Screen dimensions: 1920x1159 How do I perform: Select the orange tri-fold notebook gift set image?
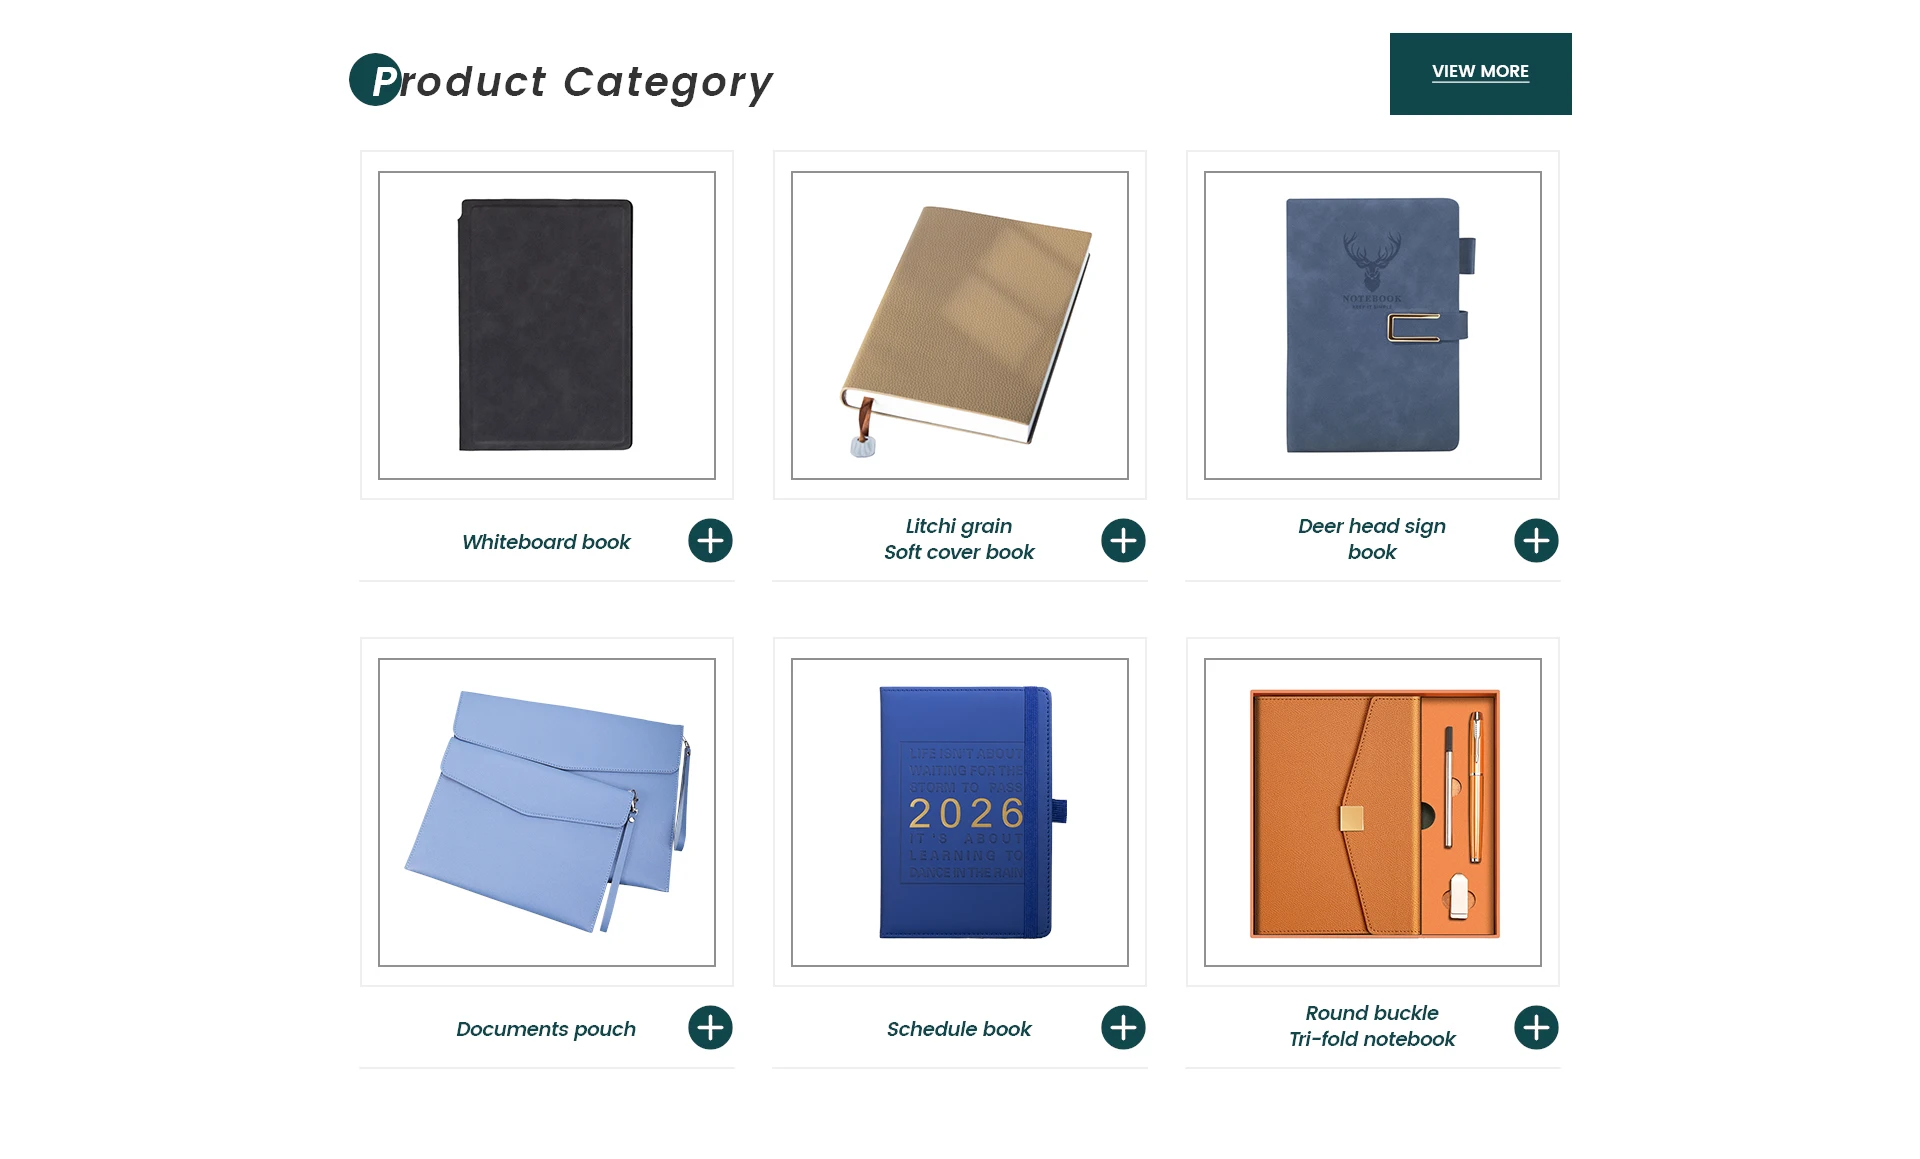[1373, 812]
